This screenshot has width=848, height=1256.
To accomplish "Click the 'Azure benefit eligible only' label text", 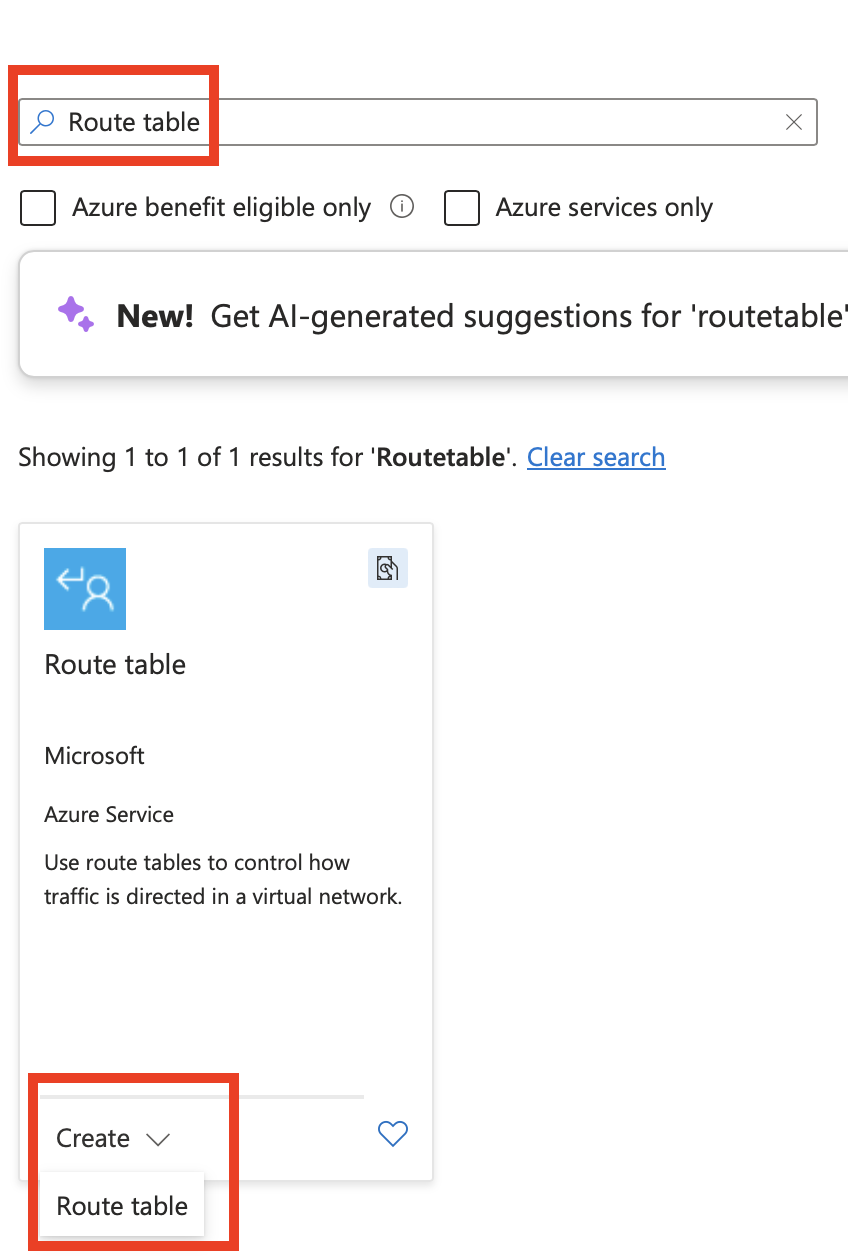I will point(222,208).
